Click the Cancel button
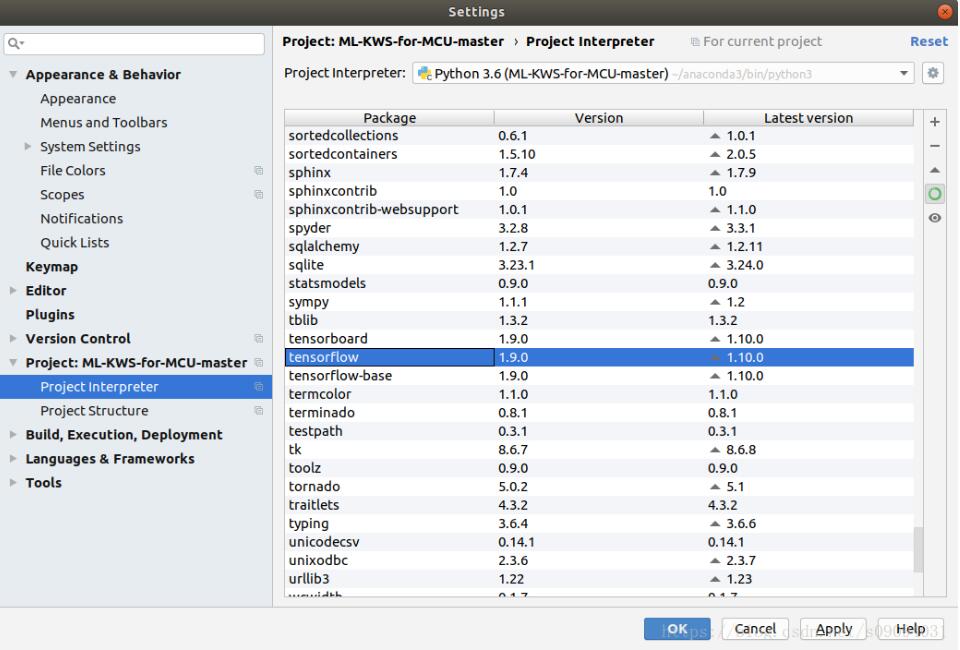Image resolution: width=960 pixels, height=650 pixels. (x=755, y=629)
